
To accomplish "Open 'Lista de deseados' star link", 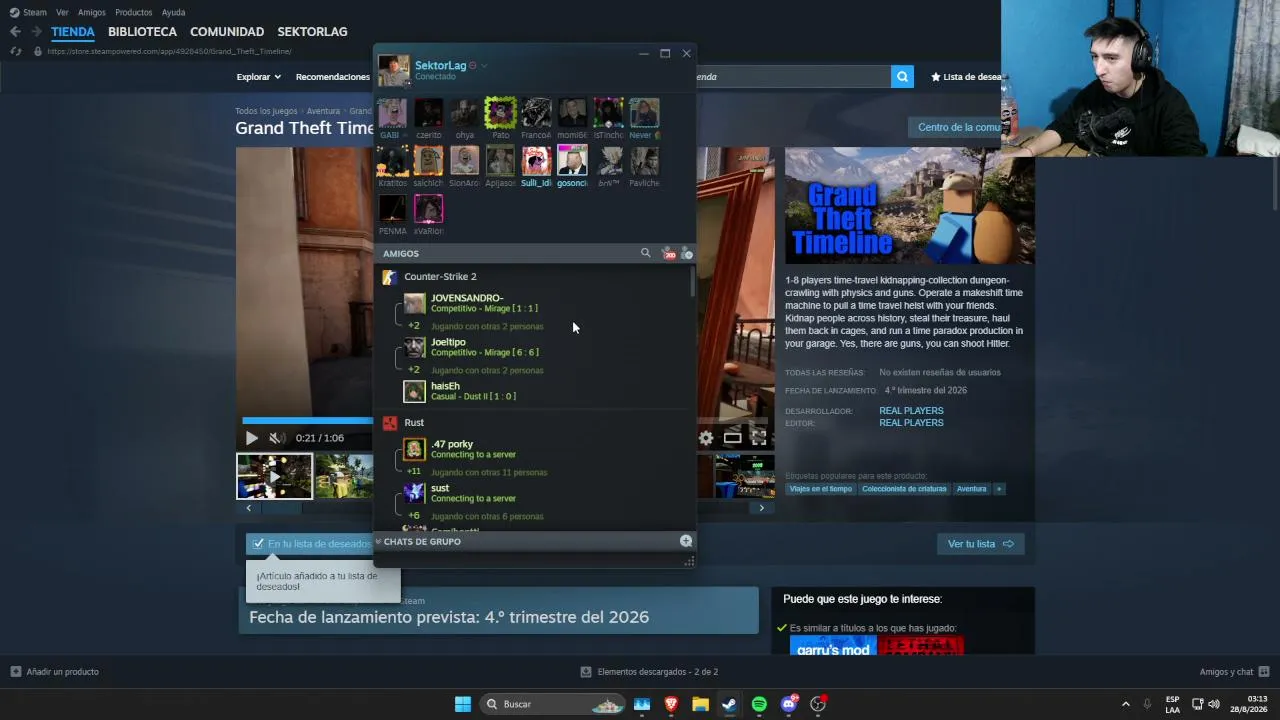I will [966, 77].
